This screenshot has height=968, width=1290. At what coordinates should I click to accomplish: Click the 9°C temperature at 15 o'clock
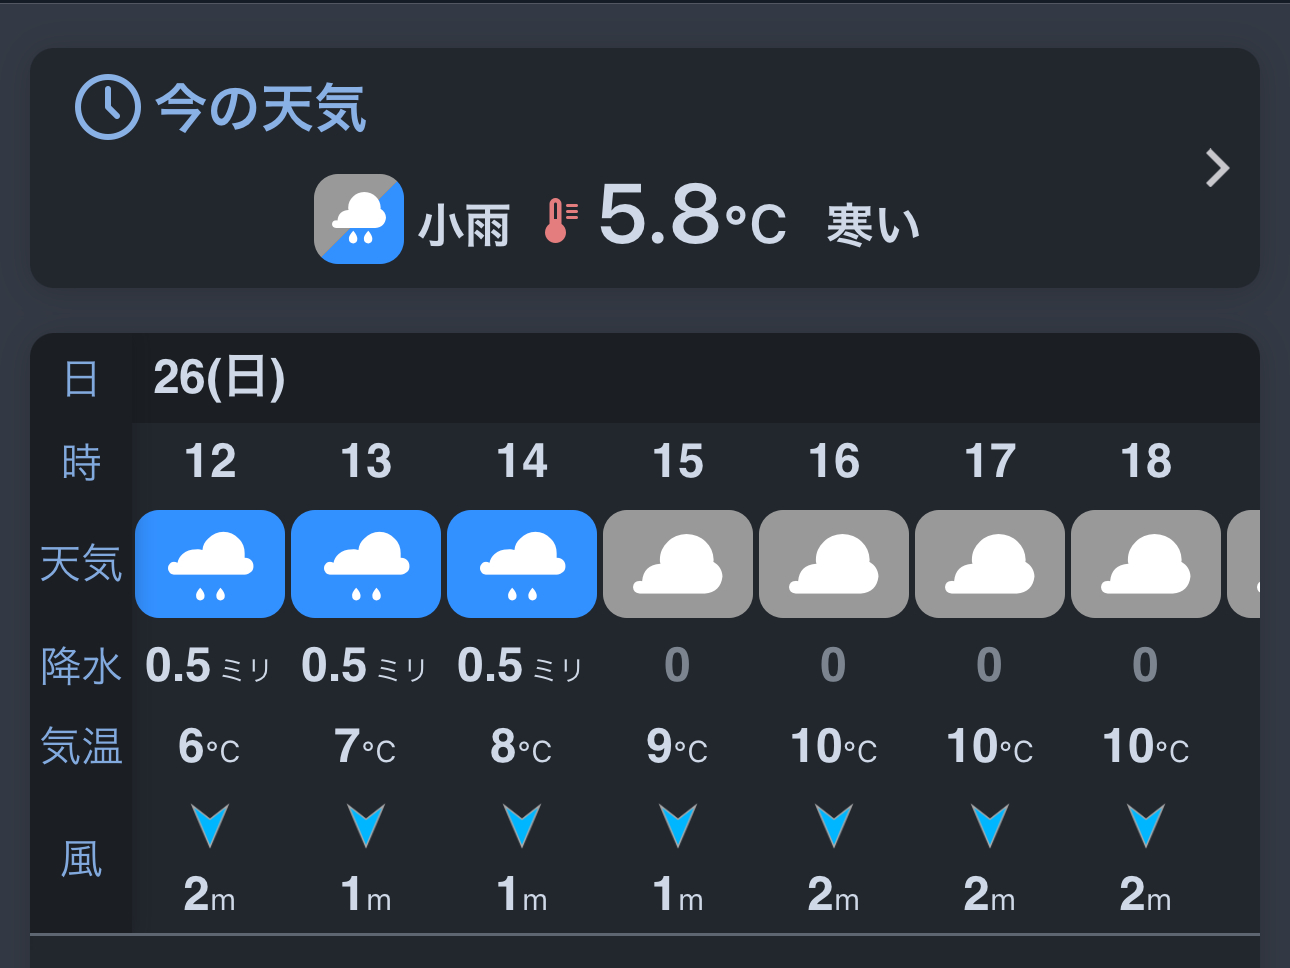tap(677, 747)
